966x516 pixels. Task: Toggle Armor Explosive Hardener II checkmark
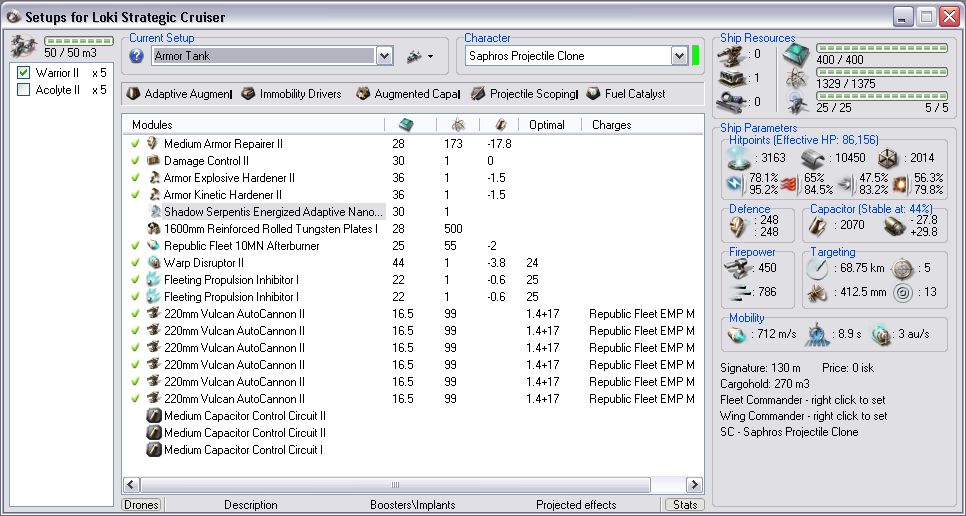136,178
